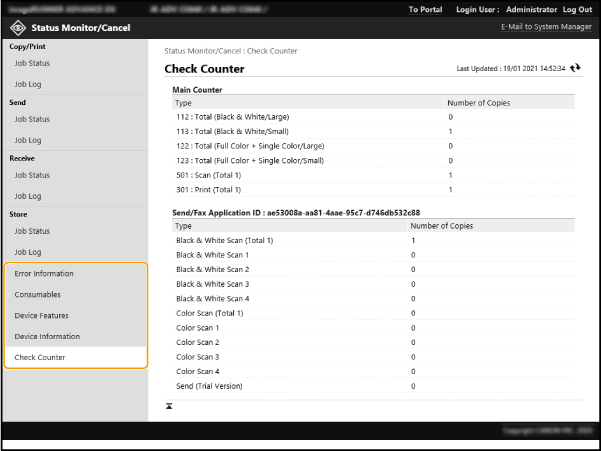Open Job Log under Copy/Print
The width and height of the screenshot is (601, 451).
click(28, 84)
